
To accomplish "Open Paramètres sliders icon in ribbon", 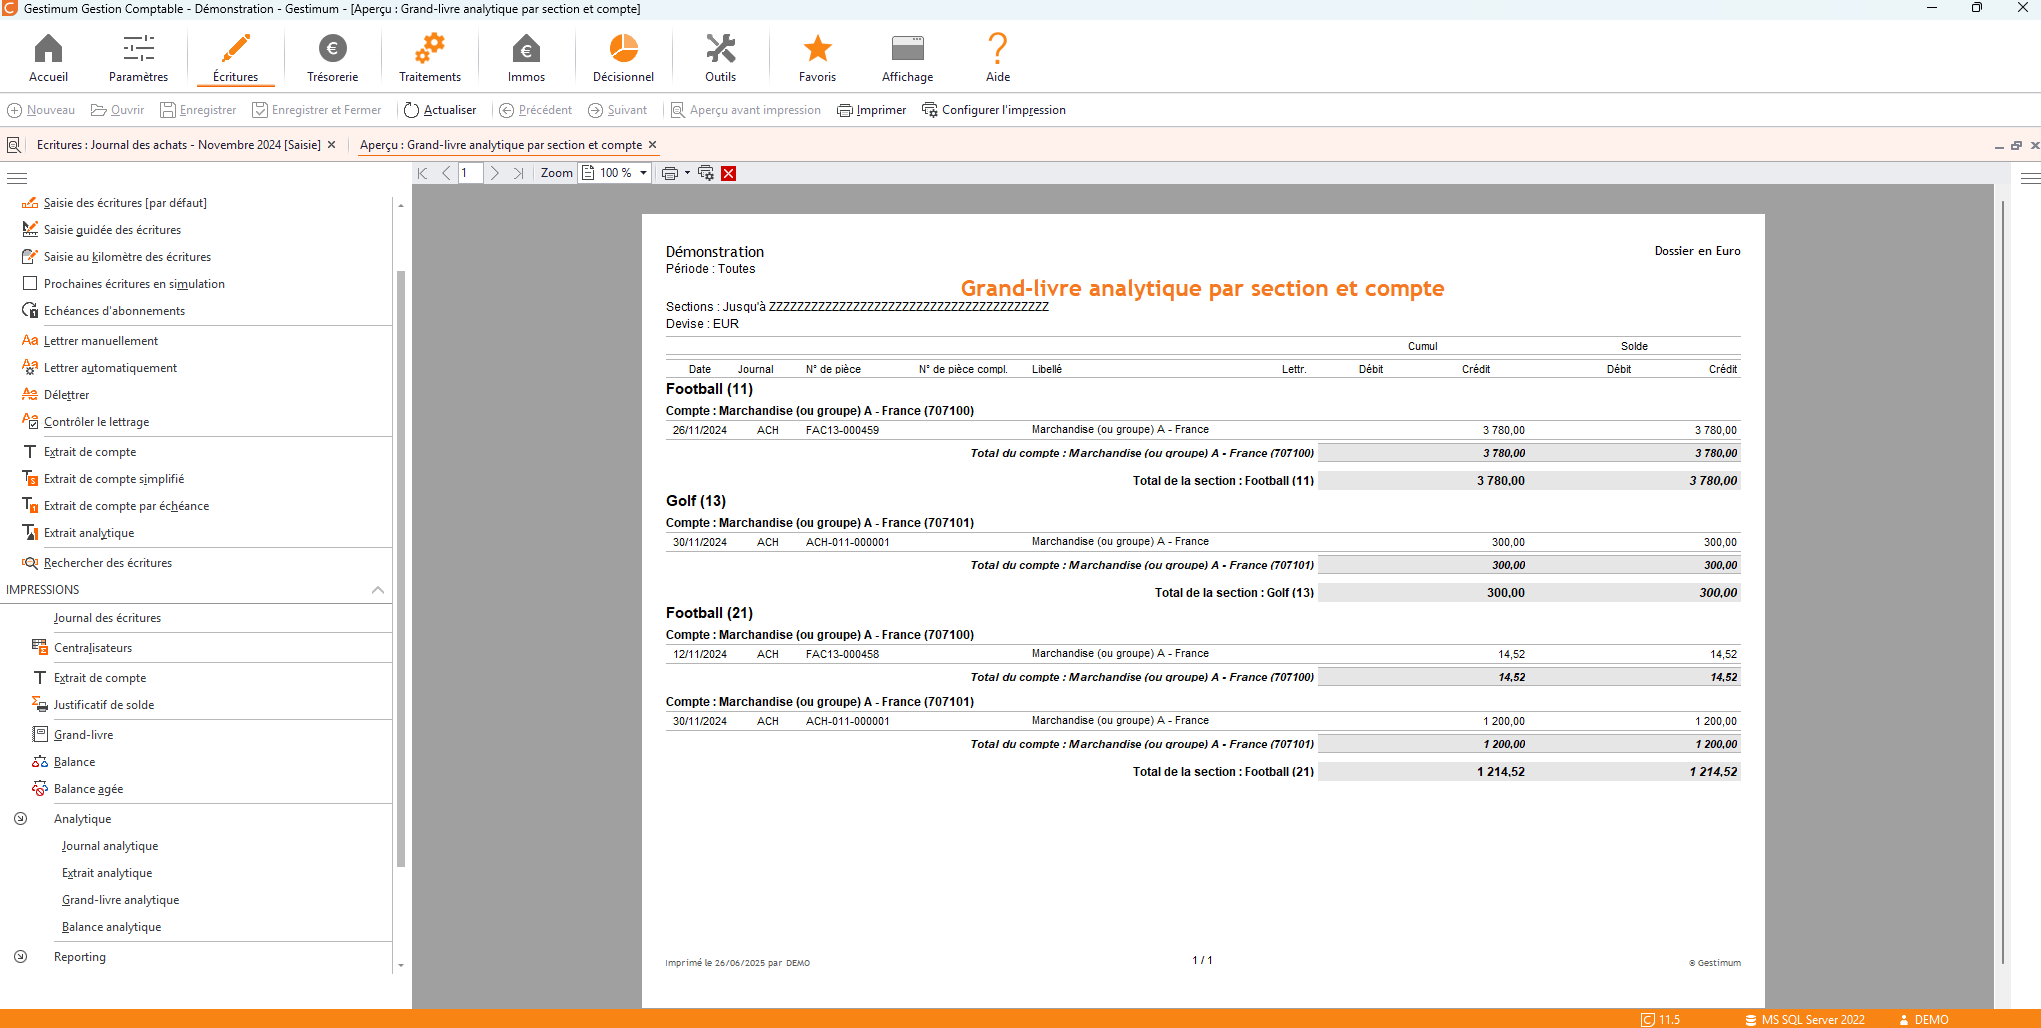I will tap(138, 58).
